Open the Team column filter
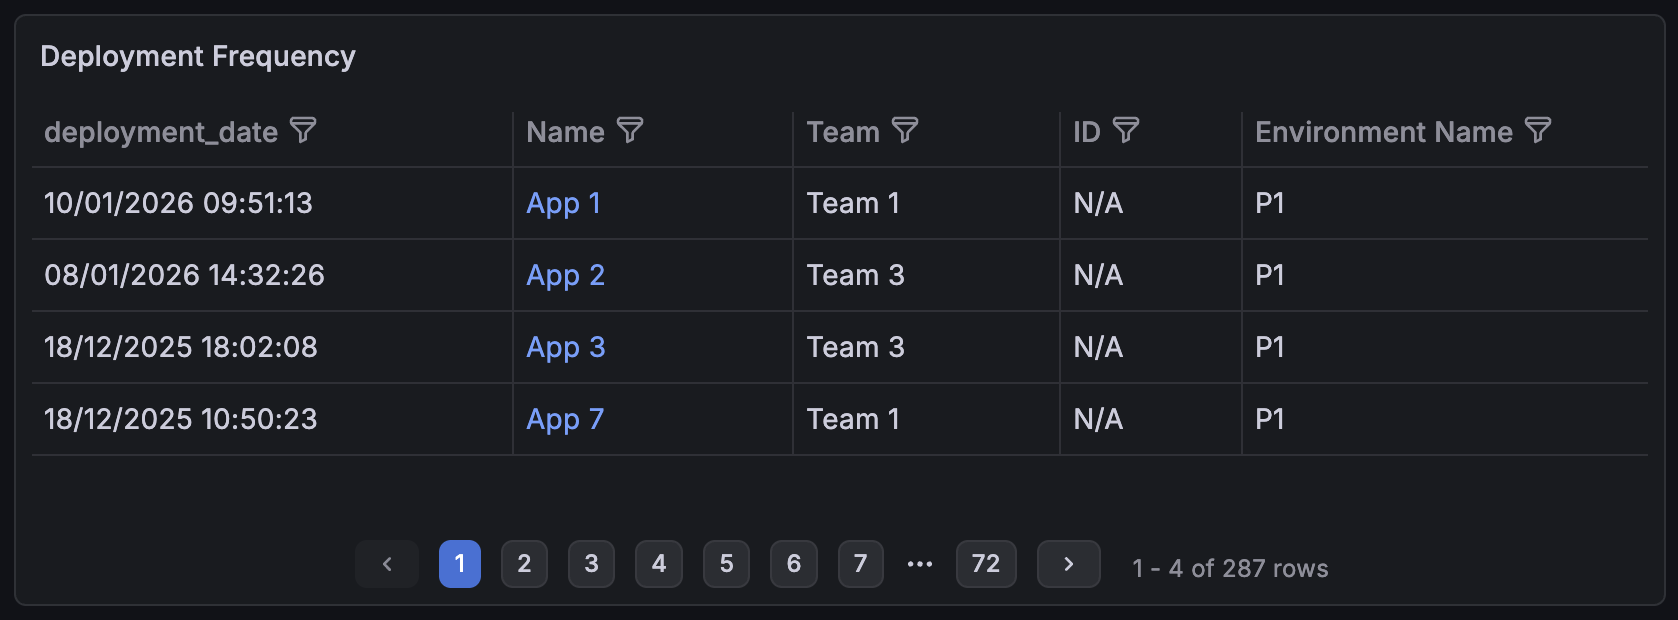 906,130
